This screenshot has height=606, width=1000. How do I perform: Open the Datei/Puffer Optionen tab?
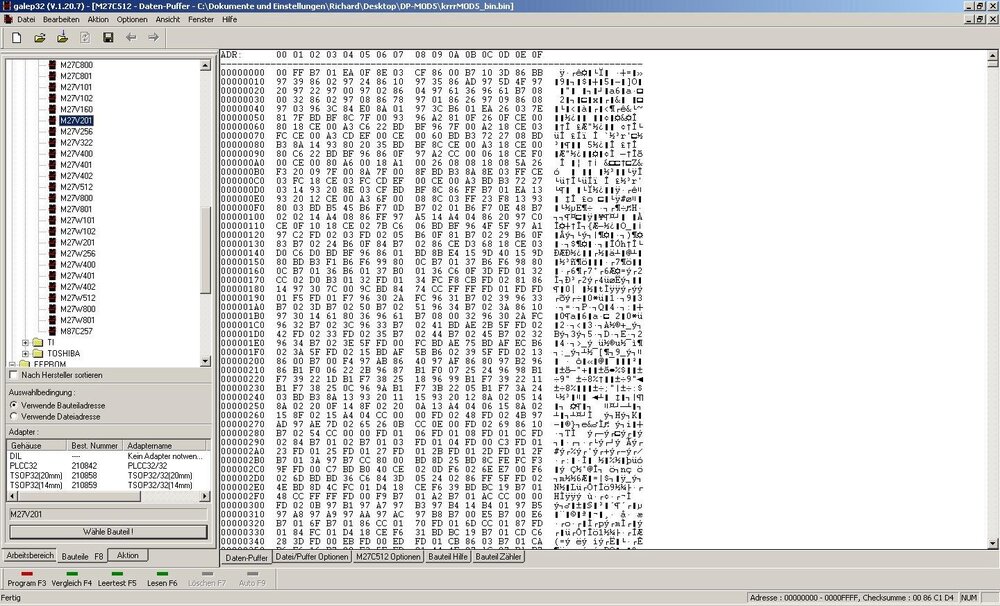(312, 557)
